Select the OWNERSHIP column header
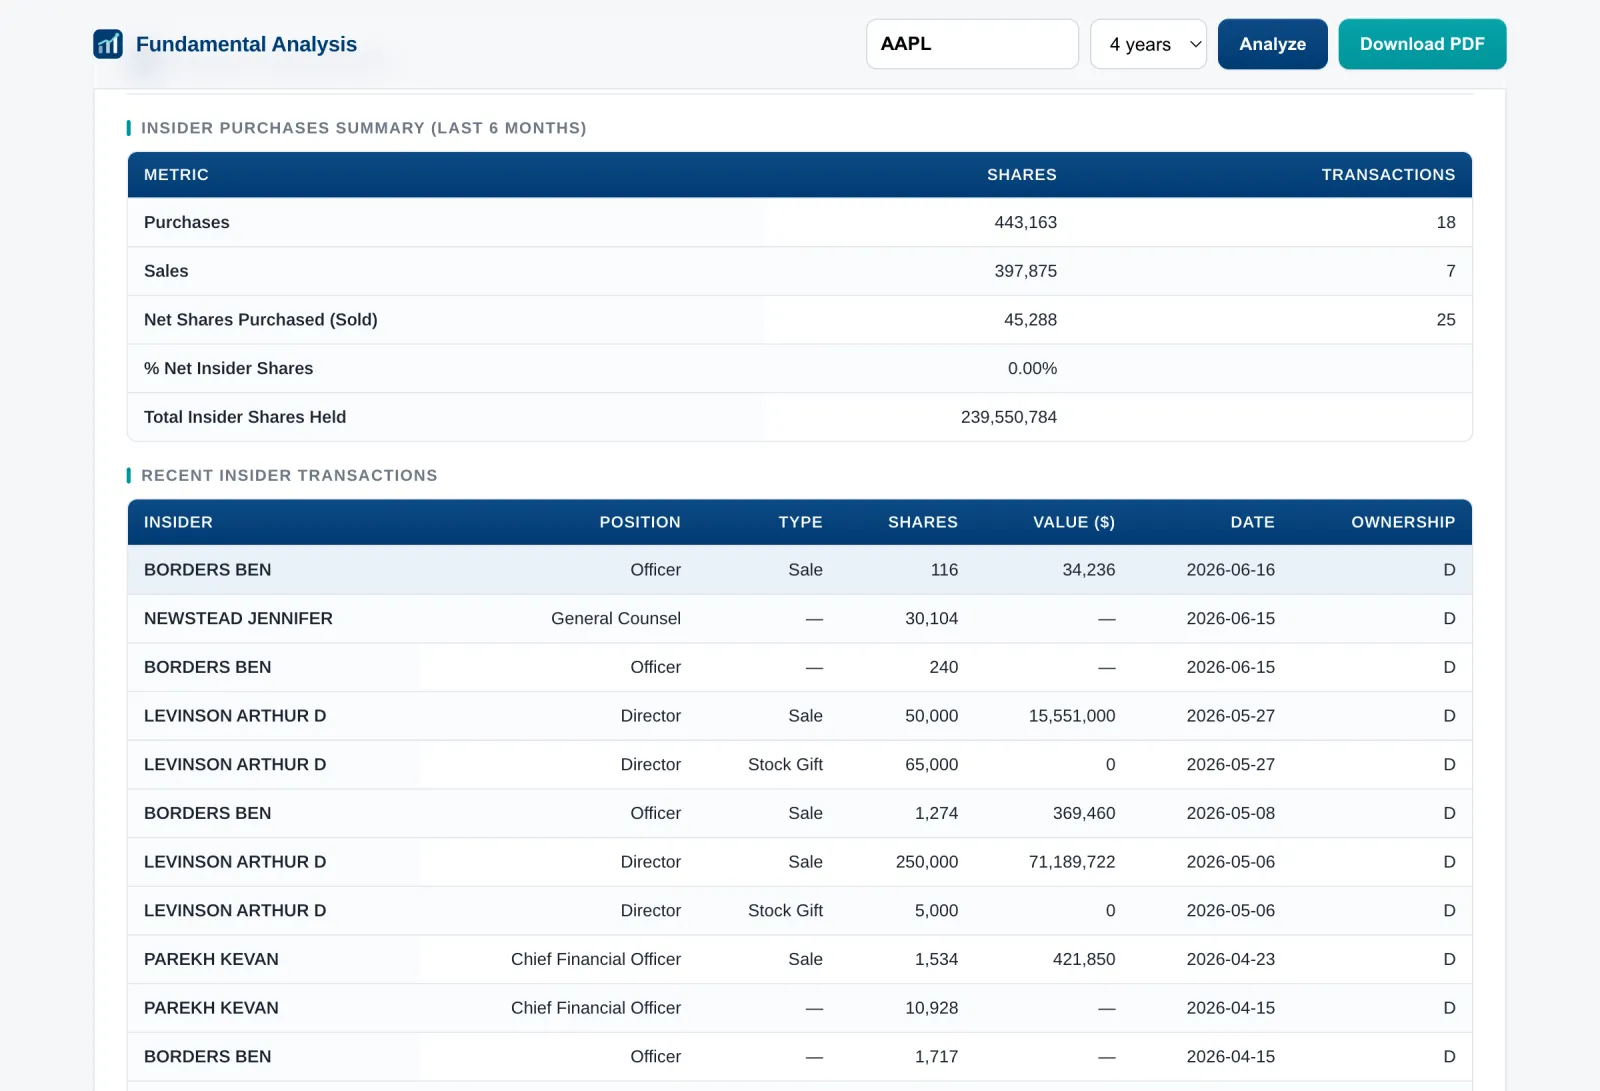1600x1091 pixels. click(x=1403, y=522)
